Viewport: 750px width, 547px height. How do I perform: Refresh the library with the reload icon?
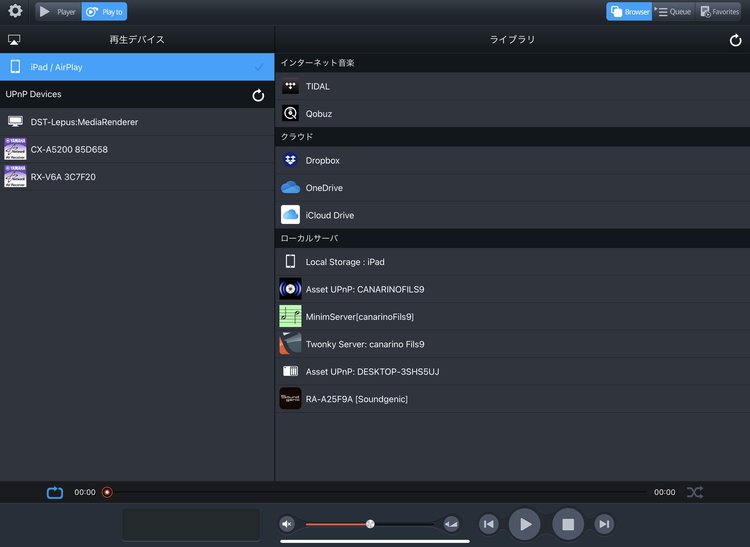[736, 40]
